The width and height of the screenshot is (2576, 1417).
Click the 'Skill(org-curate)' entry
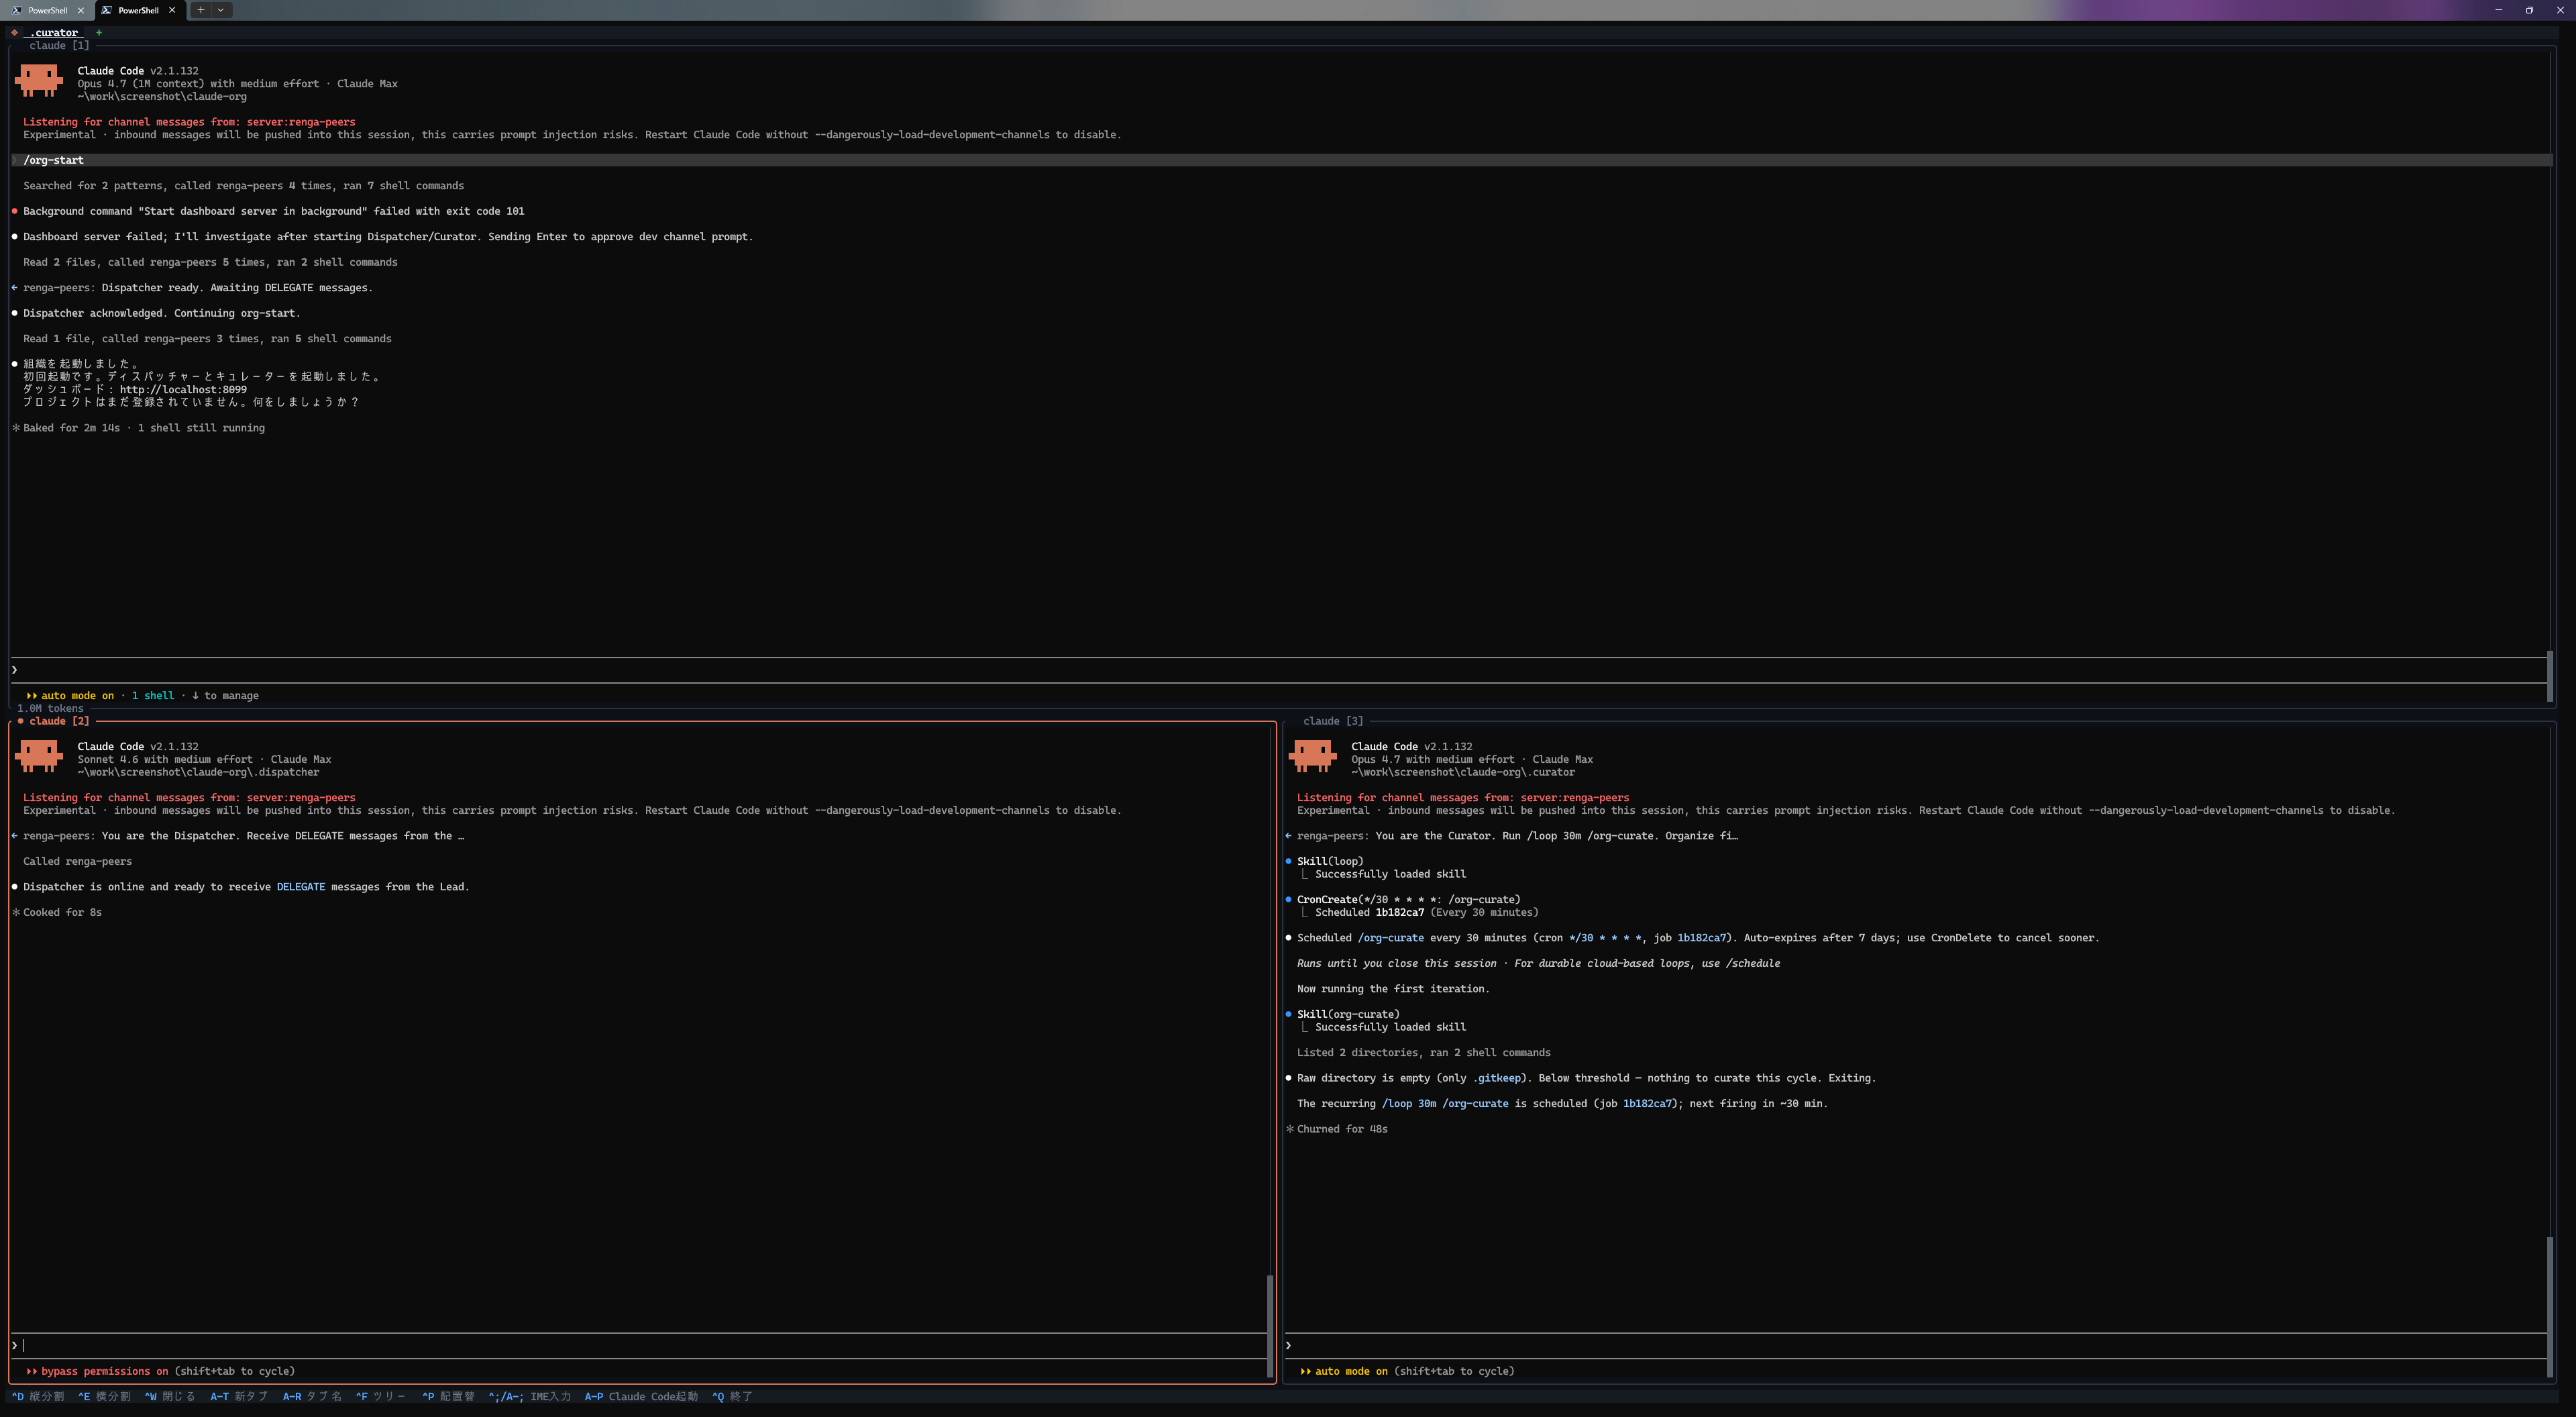[1348, 1015]
